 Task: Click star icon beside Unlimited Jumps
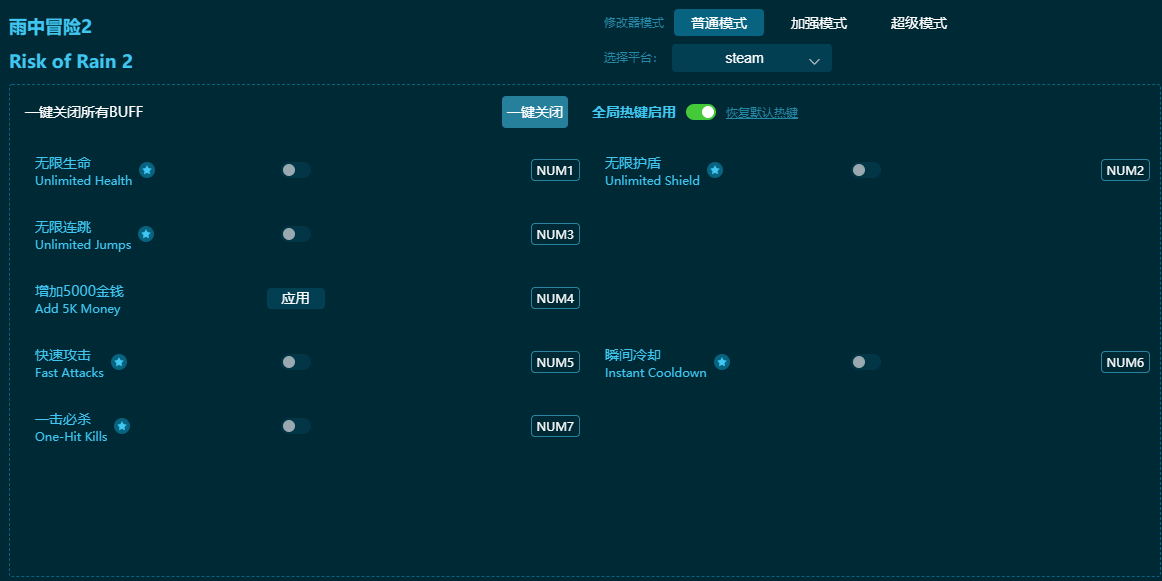[146, 234]
